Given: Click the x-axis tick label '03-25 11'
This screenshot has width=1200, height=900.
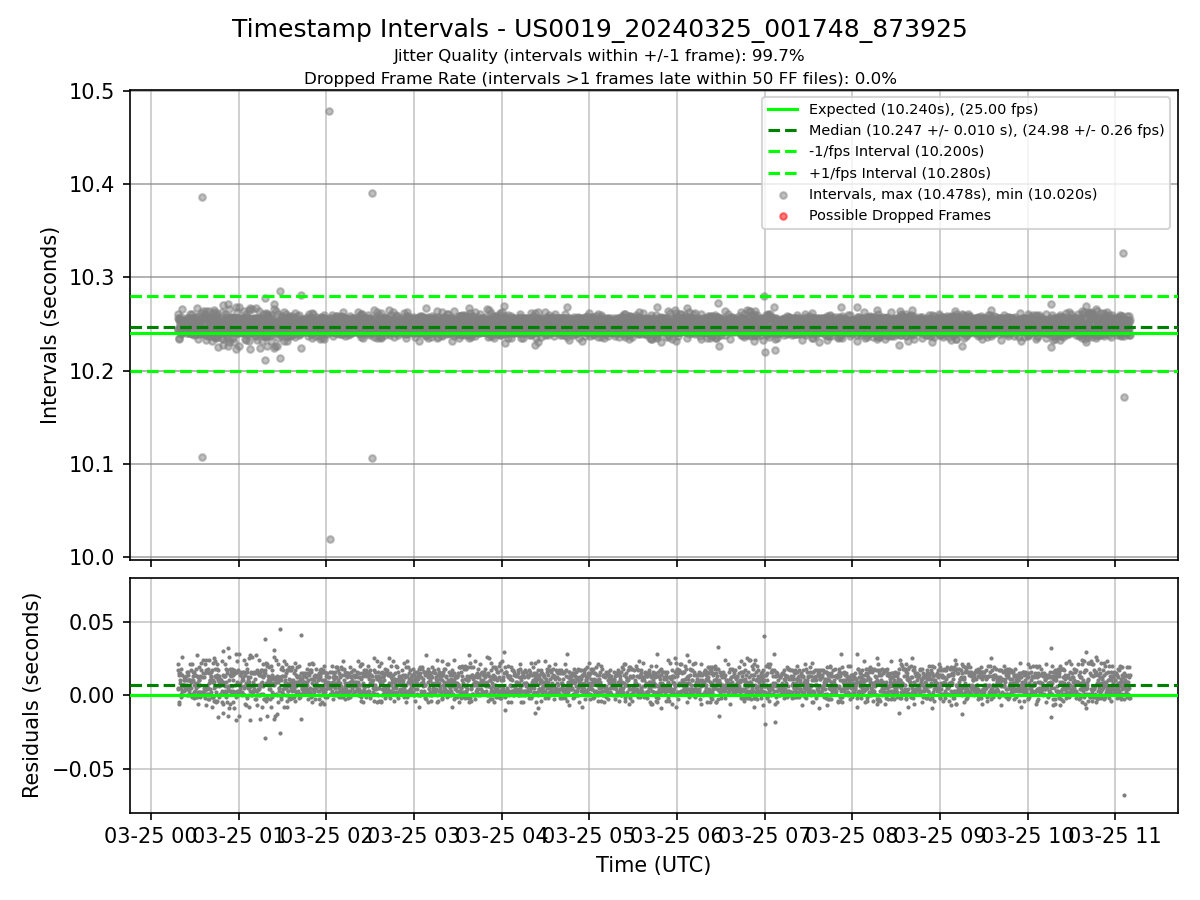Looking at the screenshot, I should tap(1114, 835).
